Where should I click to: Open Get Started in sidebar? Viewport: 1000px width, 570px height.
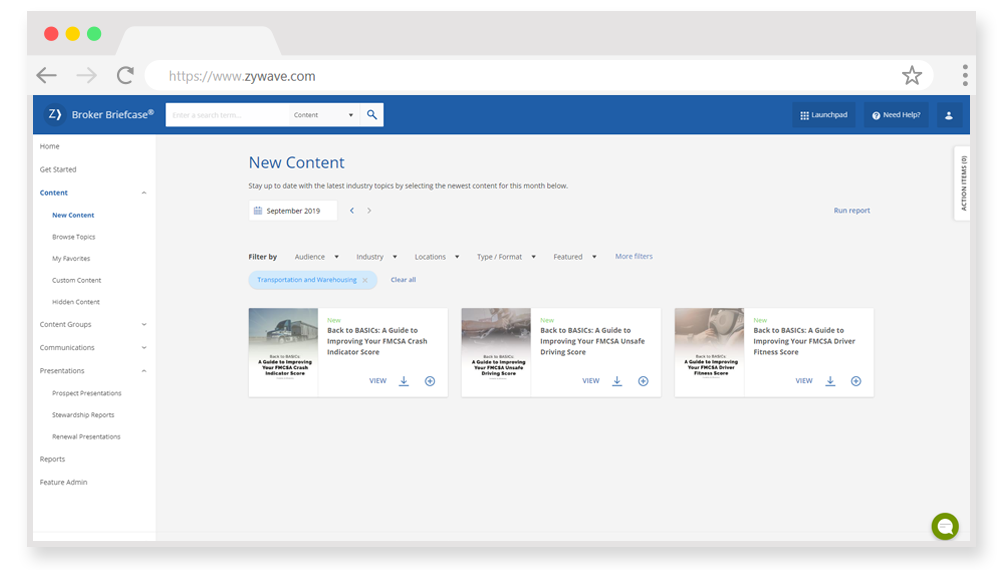(57, 170)
